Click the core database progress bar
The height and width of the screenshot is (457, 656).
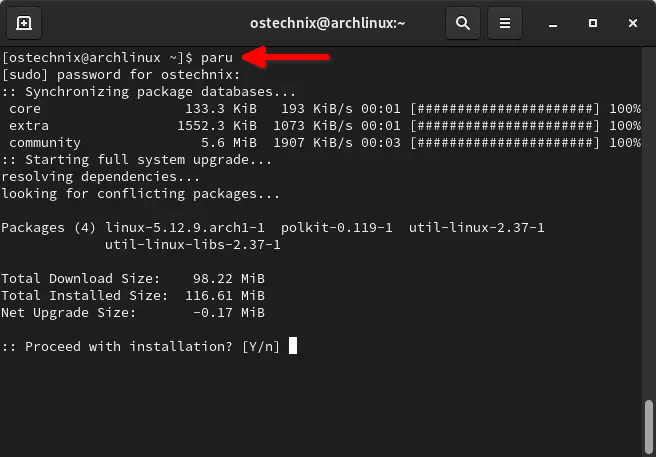pyautogui.click(x=505, y=108)
